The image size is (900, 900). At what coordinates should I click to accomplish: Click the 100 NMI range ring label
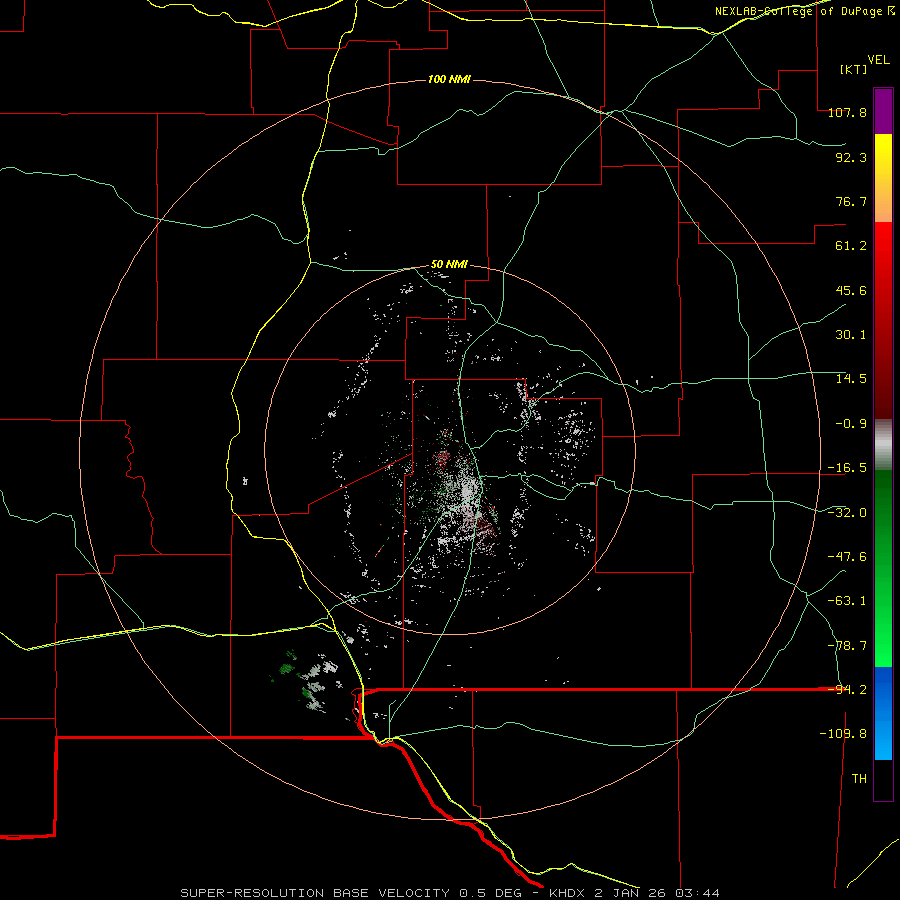449,79
